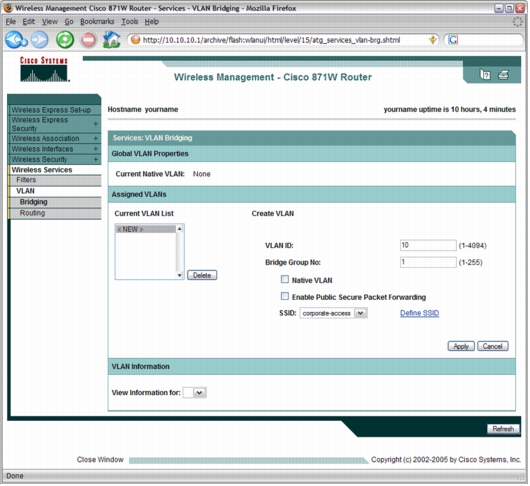Open the View menu
The width and height of the screenshot is (530, 486).
pyautogui.click(x=50, y=22)
